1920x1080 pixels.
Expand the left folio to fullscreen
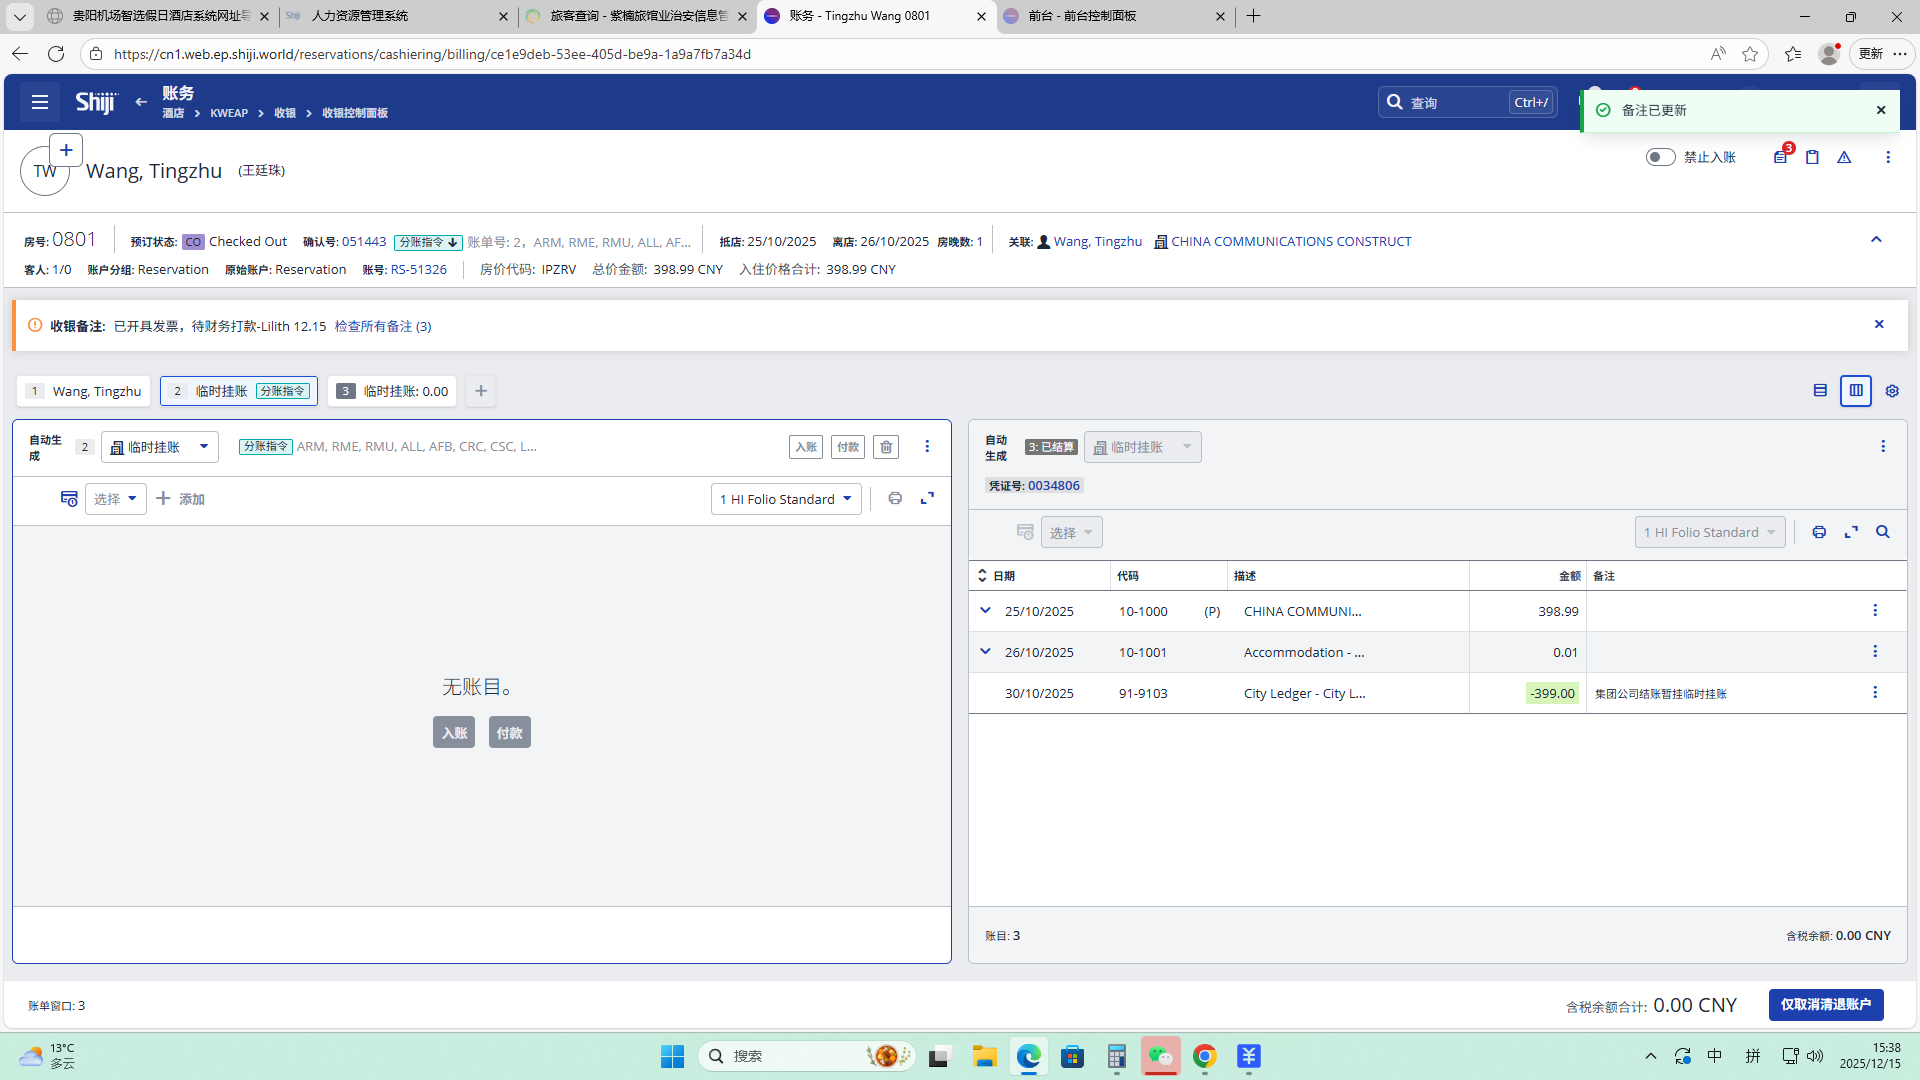(927, 498)
